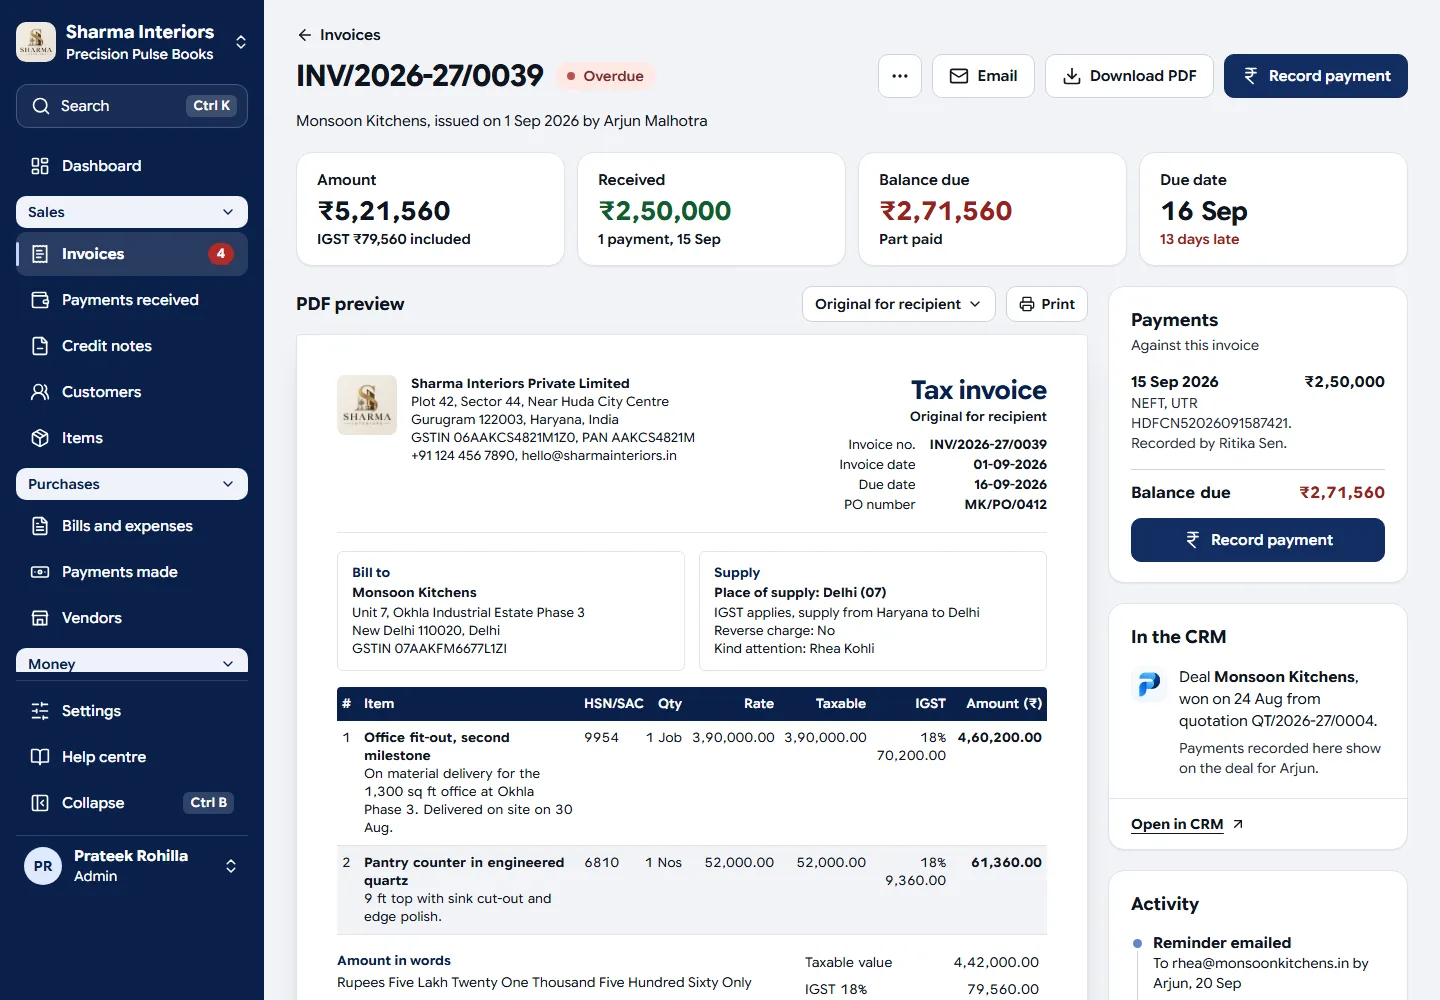
Task: Collapse the Purchases section
Action: (132, 484)
